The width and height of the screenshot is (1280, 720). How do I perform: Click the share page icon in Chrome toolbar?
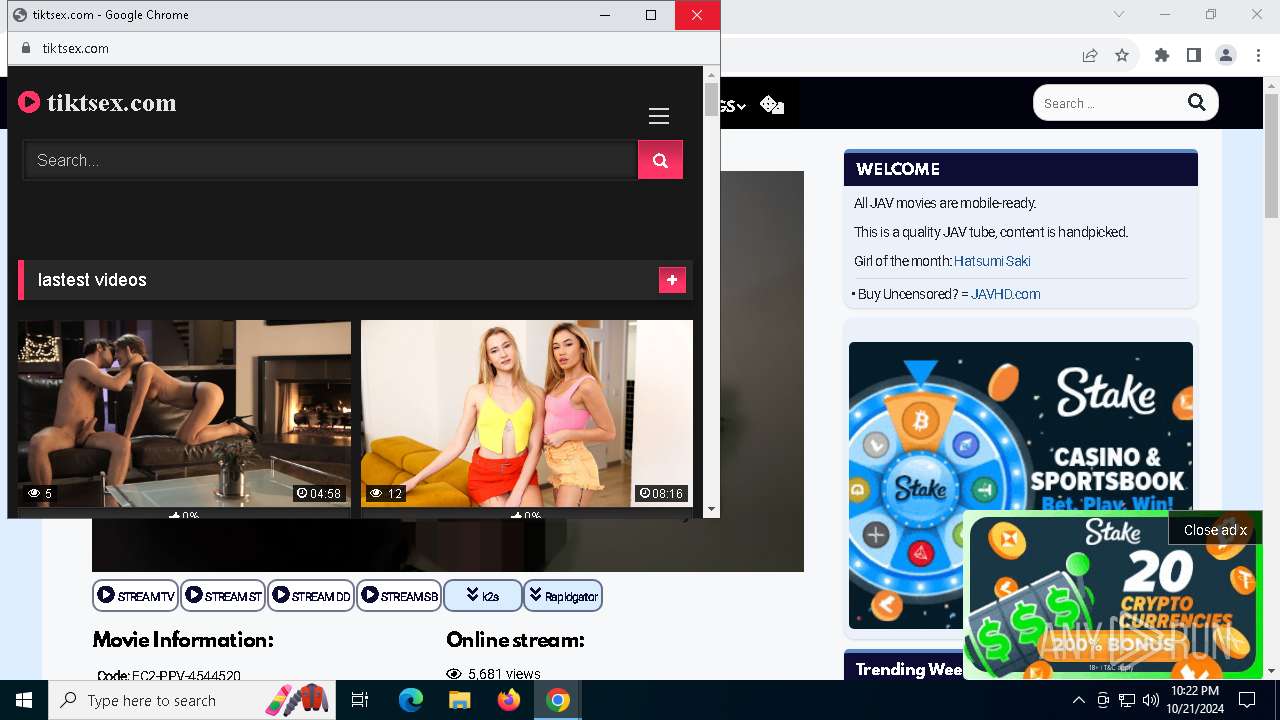[1090, 56]
